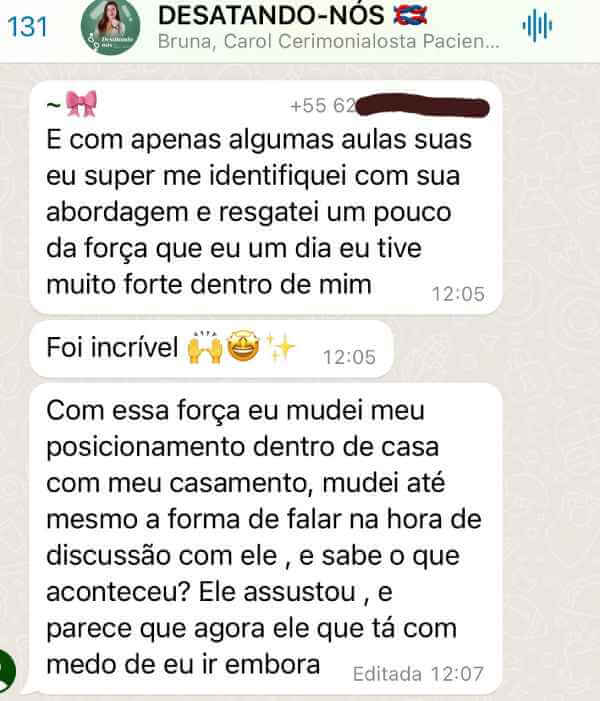Viewport: 600px width, 701px height.
Task: Tap the sender avatar beside the last message
Action: point(6,670)
